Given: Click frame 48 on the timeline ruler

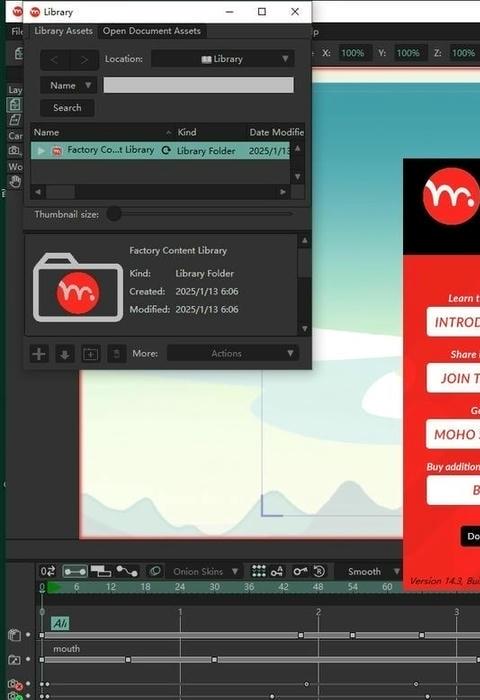Looking at the screenshot, I should click(x=318, y=587).
